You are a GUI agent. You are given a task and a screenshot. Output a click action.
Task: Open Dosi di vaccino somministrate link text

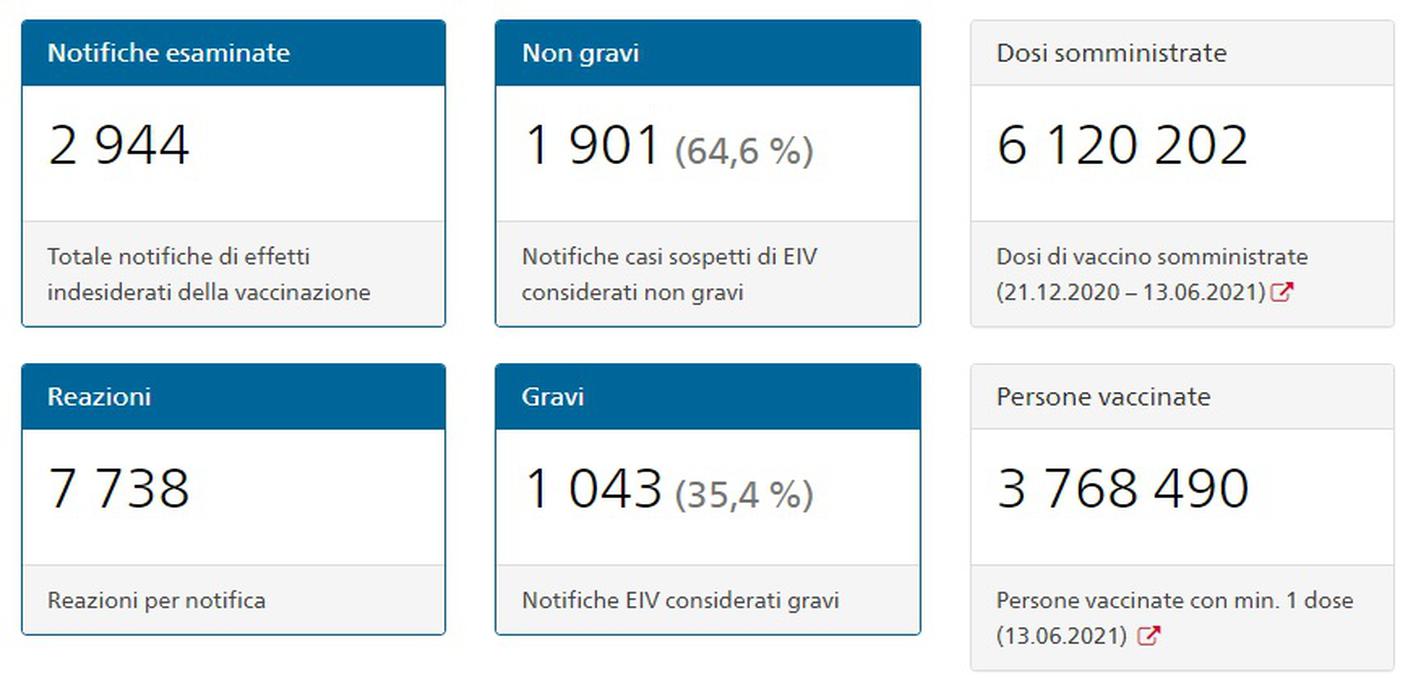1152,257
